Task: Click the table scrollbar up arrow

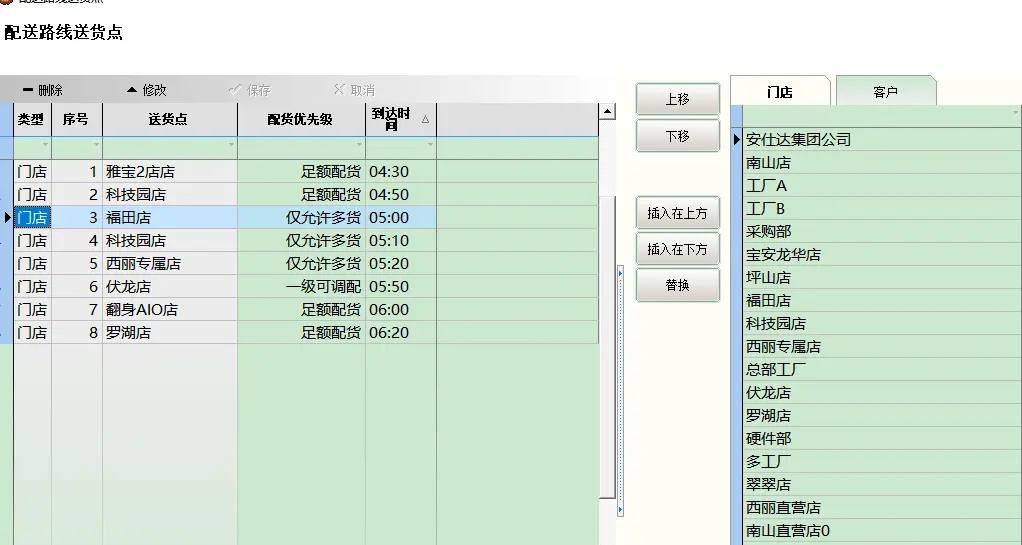Action: tap(607, 111)
